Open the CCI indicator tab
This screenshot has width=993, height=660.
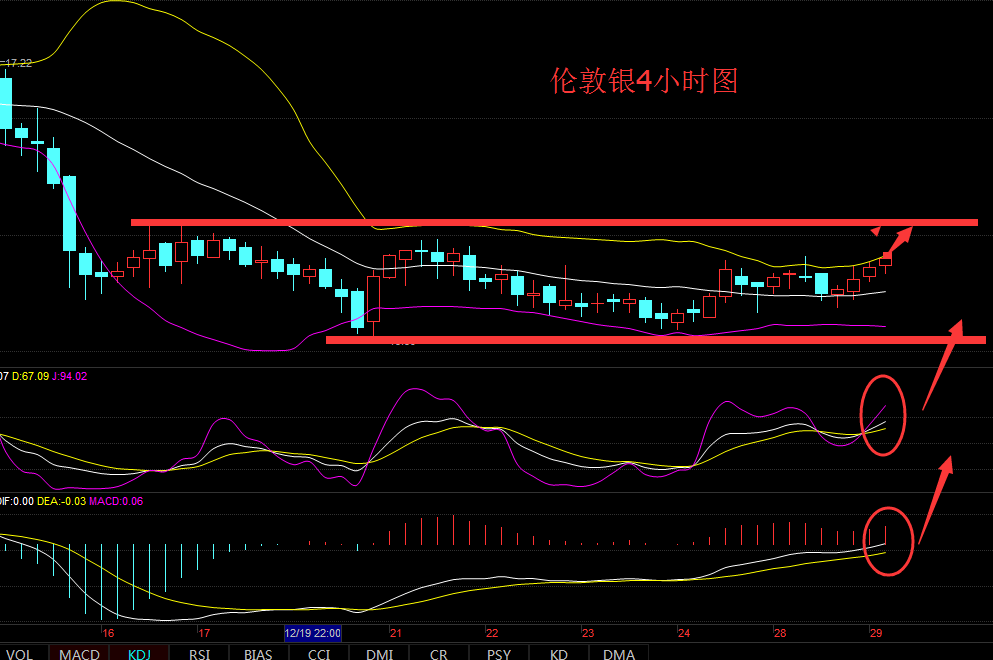click(319, 653)
